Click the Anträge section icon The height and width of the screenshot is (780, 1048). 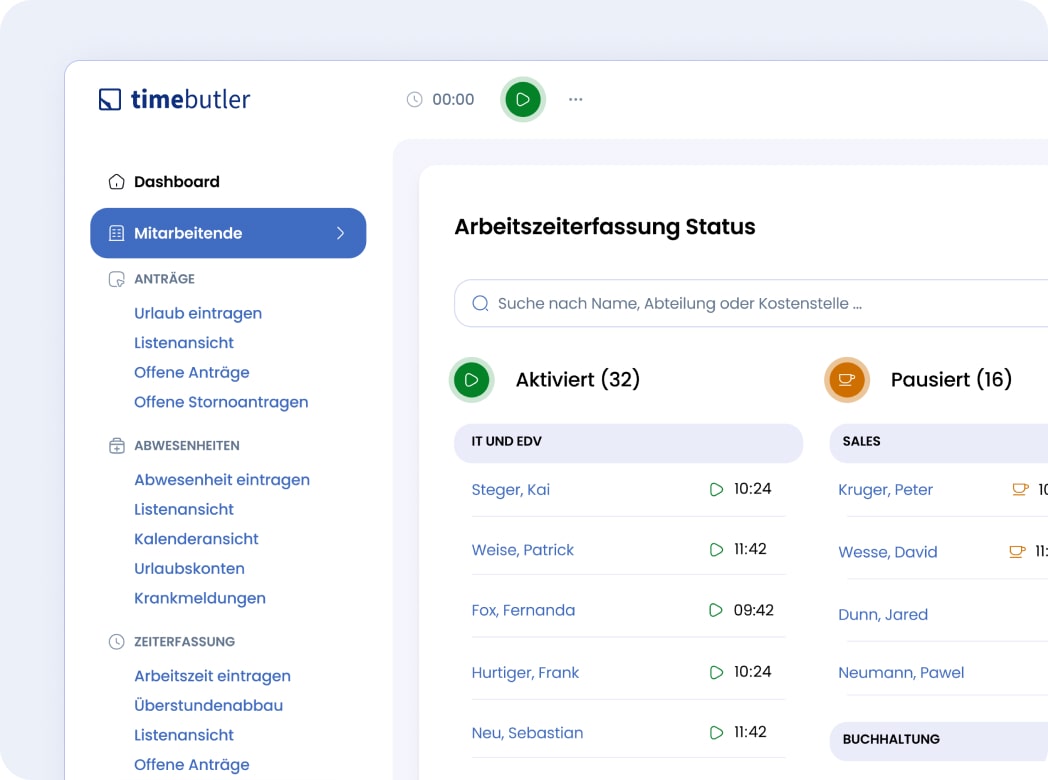click(x=117, y=279)
